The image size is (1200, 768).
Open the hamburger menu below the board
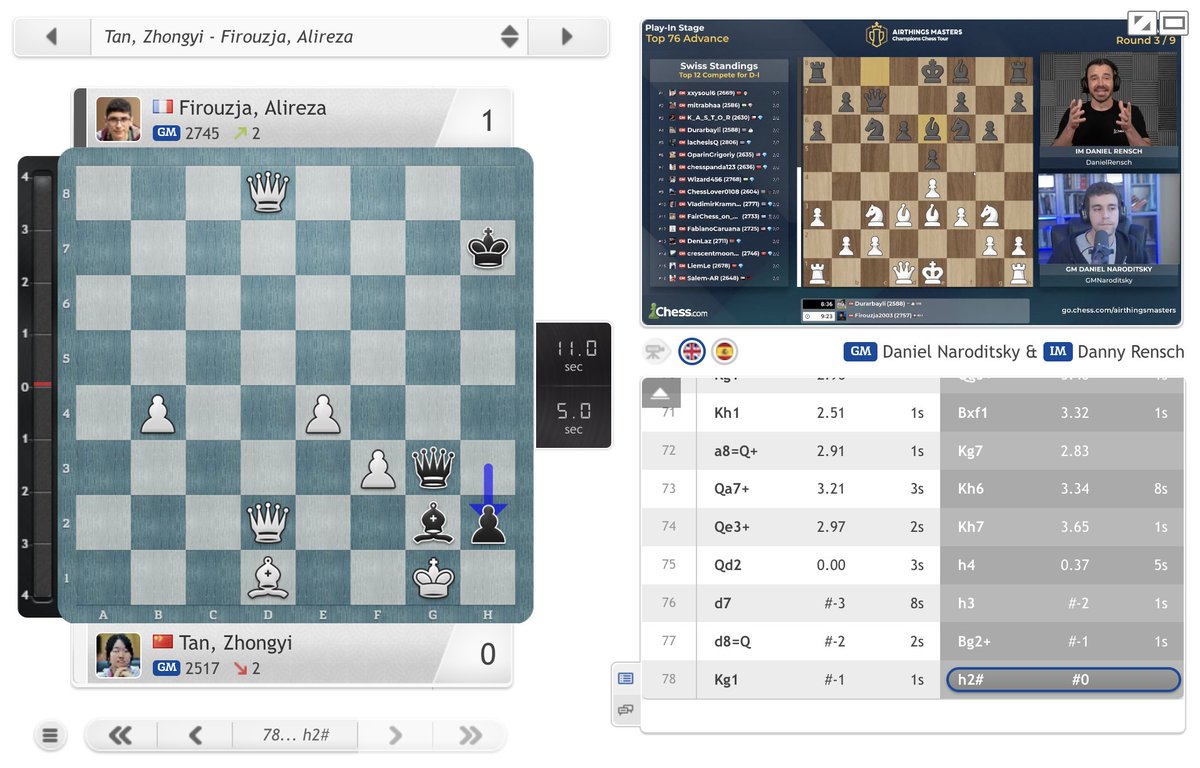pos(50,736)
